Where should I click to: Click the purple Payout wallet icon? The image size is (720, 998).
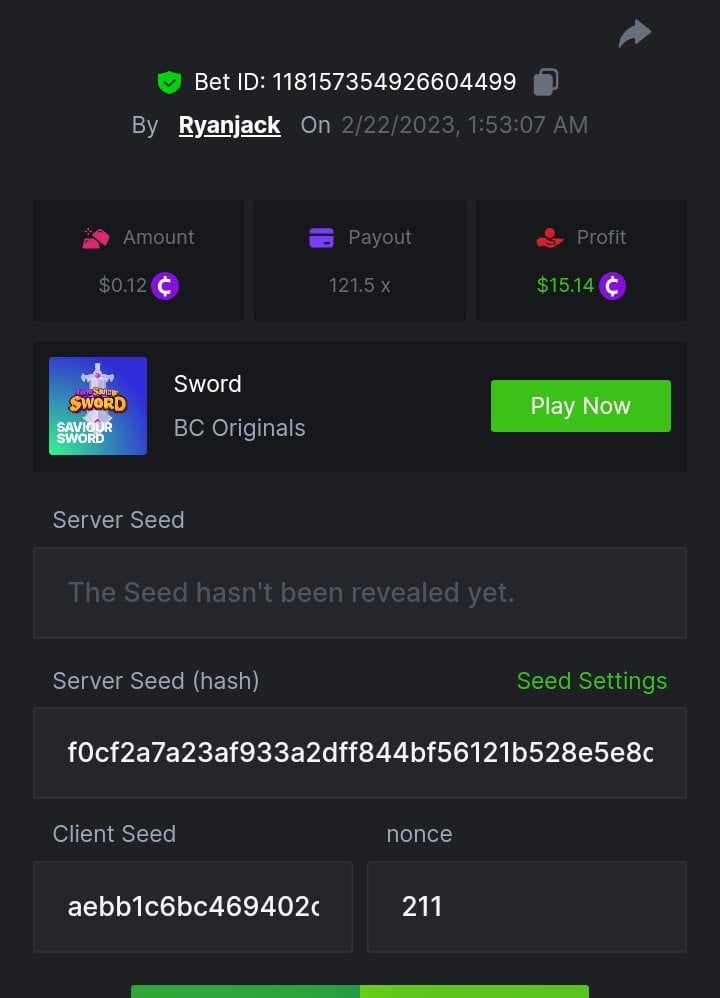point(321,238)
